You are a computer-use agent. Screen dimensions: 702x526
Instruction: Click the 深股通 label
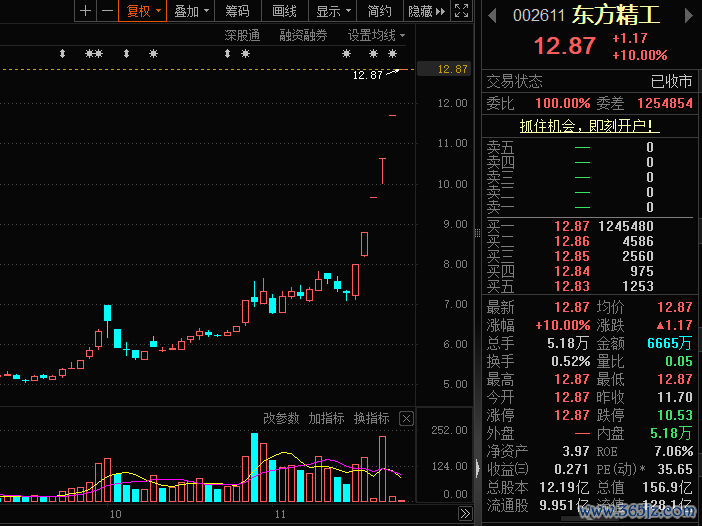[x=241, y=35]
